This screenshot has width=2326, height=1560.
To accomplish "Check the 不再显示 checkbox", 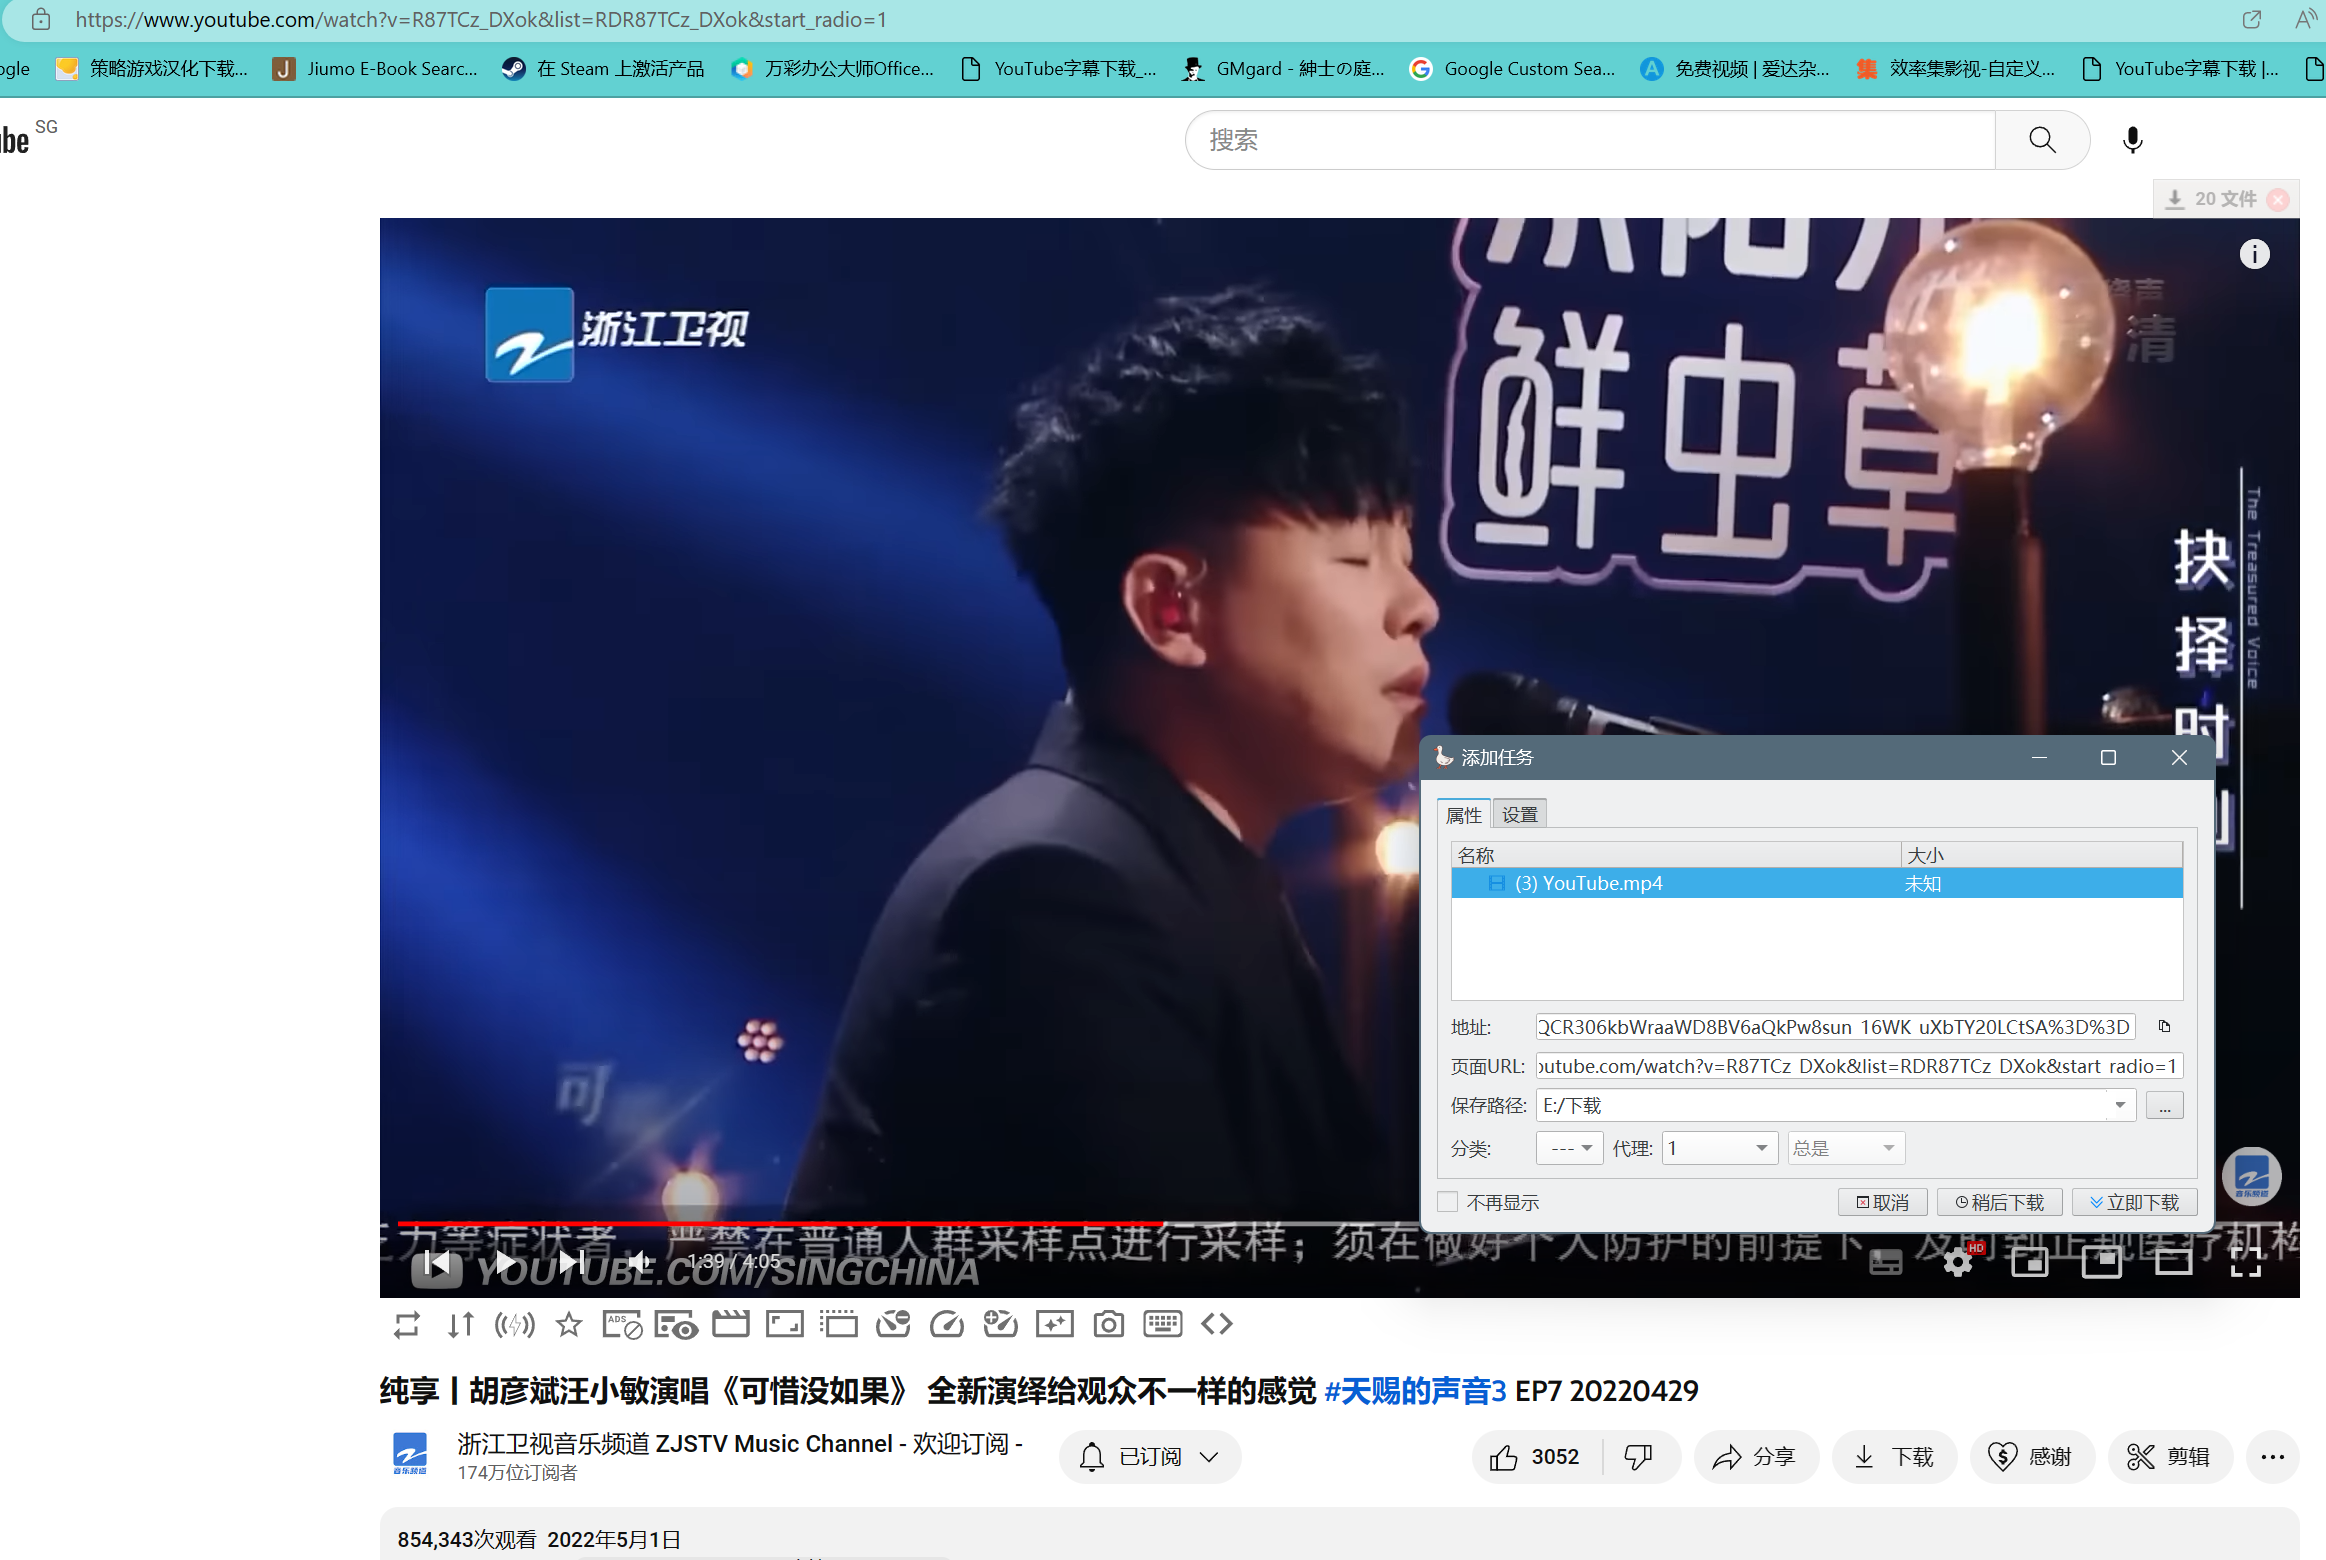I will pos(1448,1202).
